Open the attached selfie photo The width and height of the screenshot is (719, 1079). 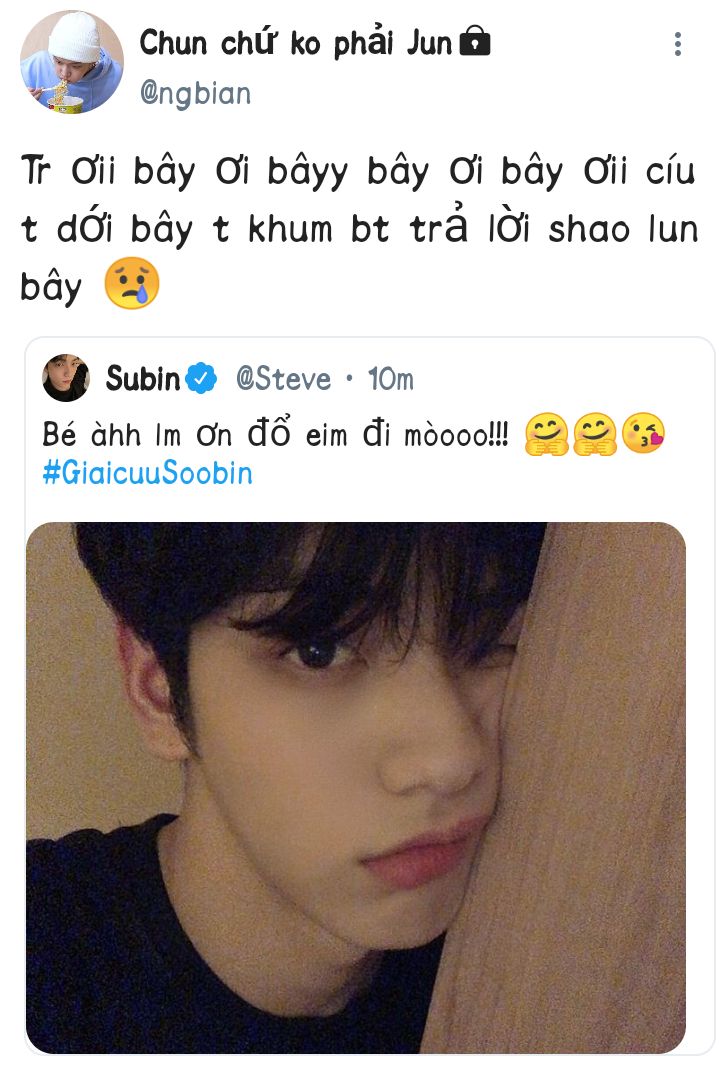coord(356,787)
